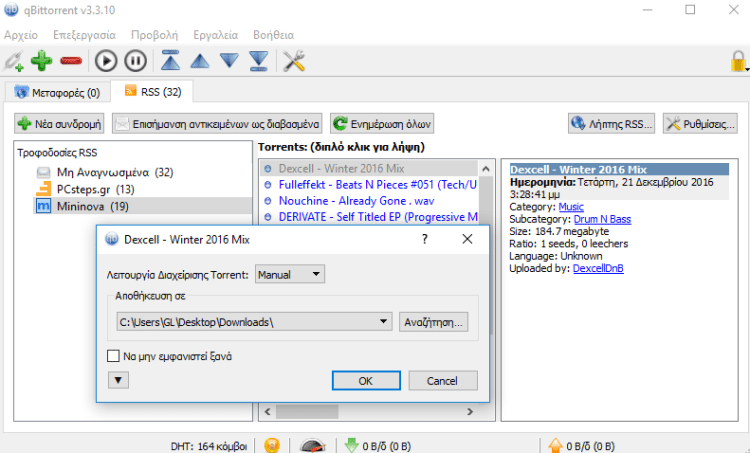Click the padlock lock icon
This screenshot has height=453, width=750.
[738, 61]
